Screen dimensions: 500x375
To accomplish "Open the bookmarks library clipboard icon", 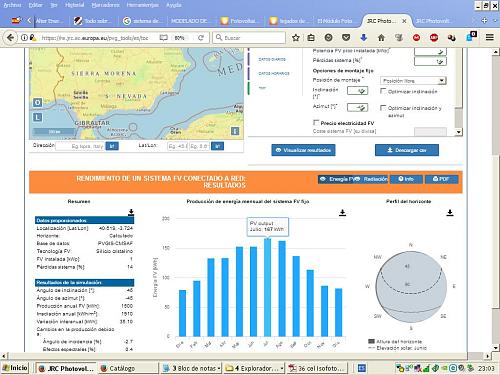I will [311, 38].
